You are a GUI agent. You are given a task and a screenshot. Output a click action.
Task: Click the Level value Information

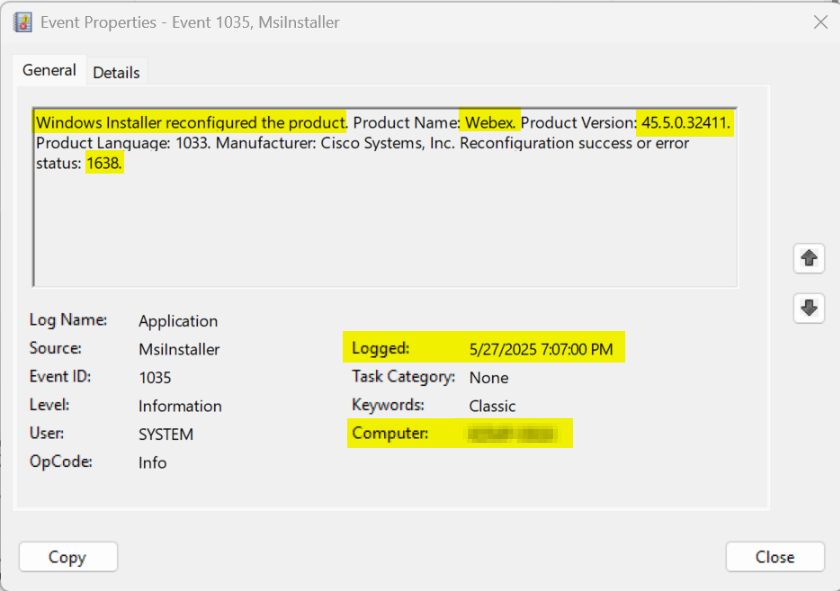coord(180,406)
